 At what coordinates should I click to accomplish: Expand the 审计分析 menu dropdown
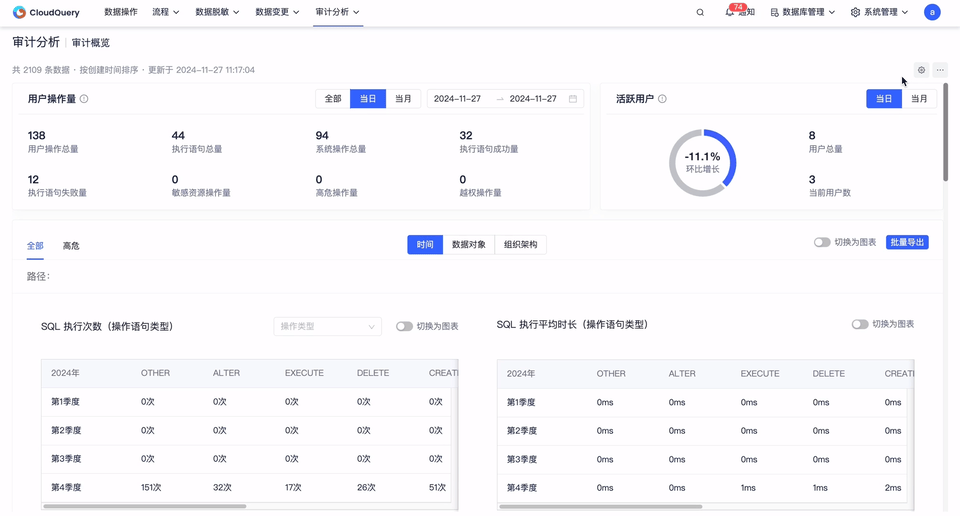click(337, 12)
